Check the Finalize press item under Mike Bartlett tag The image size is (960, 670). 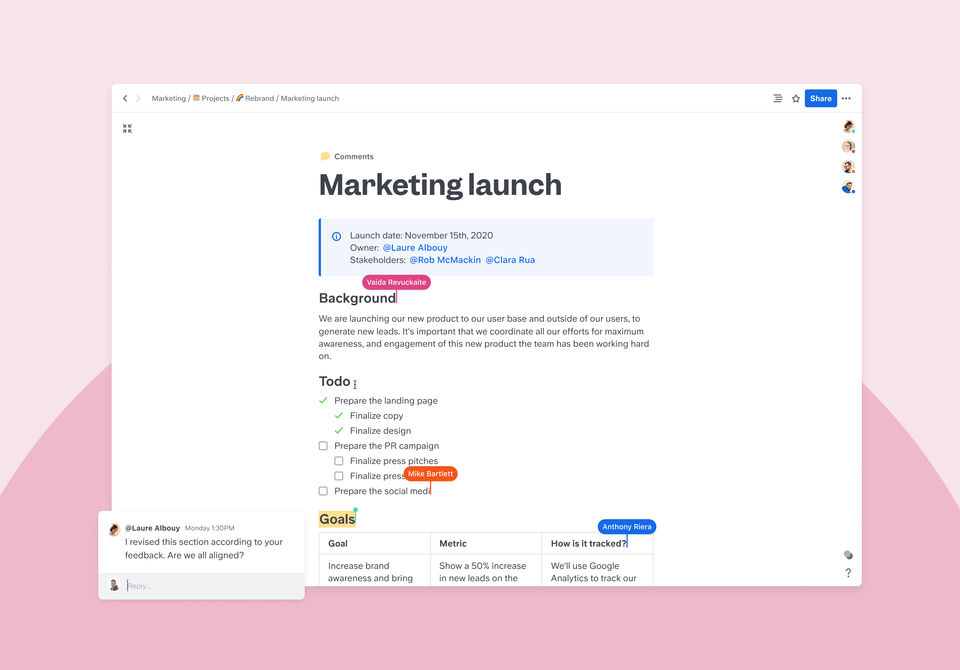click(339, 476)
